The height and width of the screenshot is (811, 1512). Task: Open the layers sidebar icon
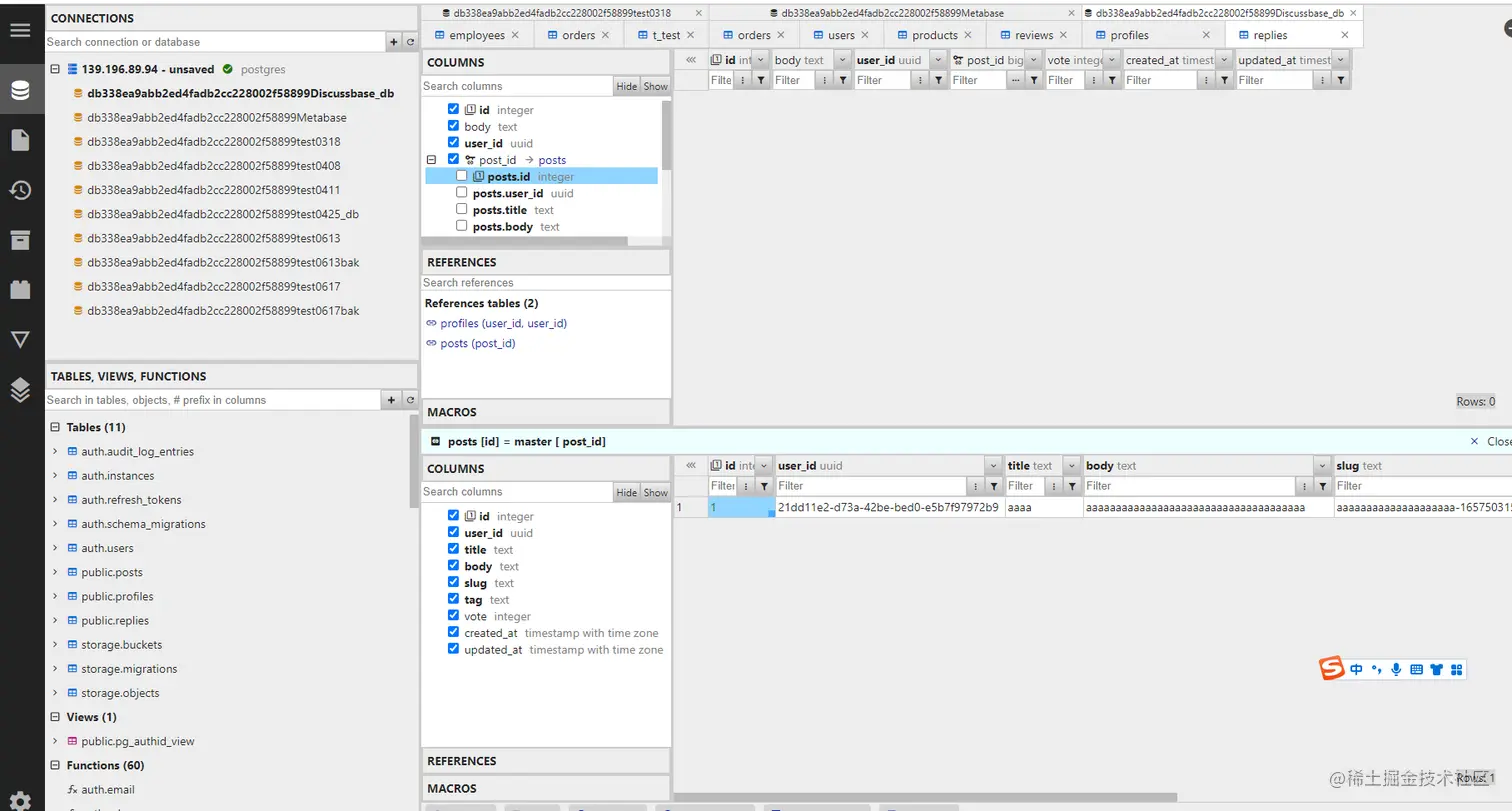click(x=20, y=390)
